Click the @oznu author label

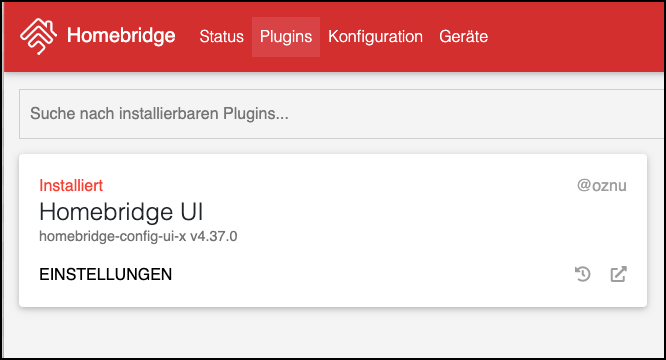[601, 186]
